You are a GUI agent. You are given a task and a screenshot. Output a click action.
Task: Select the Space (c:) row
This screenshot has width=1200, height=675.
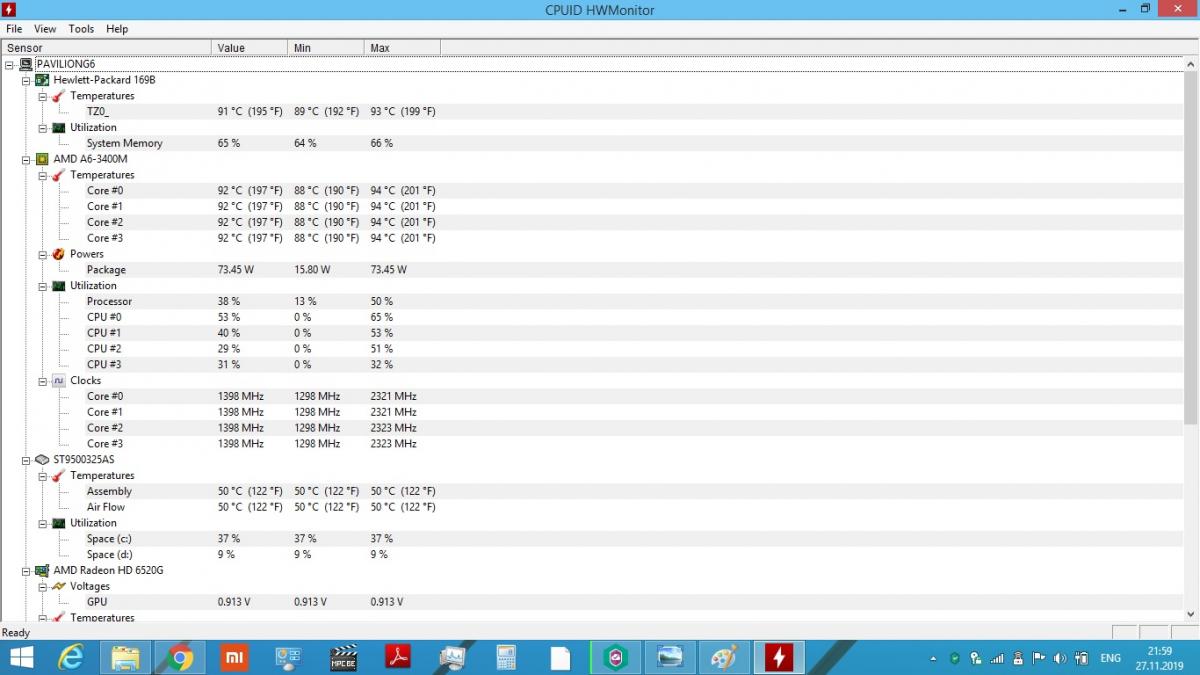click(592, 539)
